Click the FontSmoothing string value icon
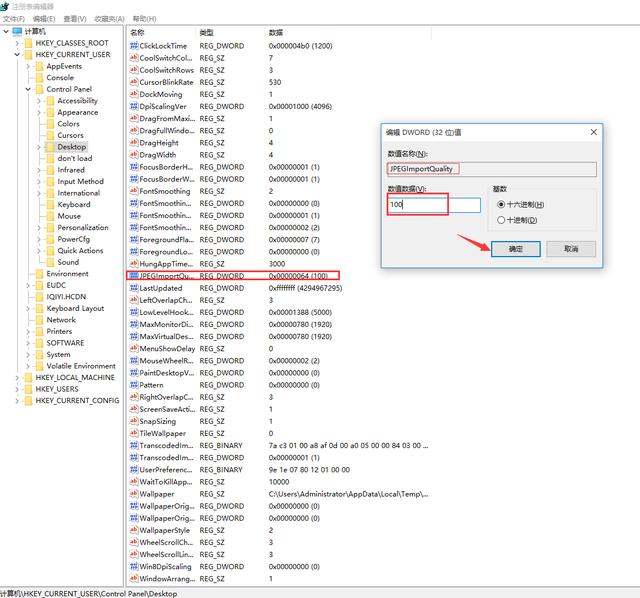The image size is (640, 598). [134, 191]
